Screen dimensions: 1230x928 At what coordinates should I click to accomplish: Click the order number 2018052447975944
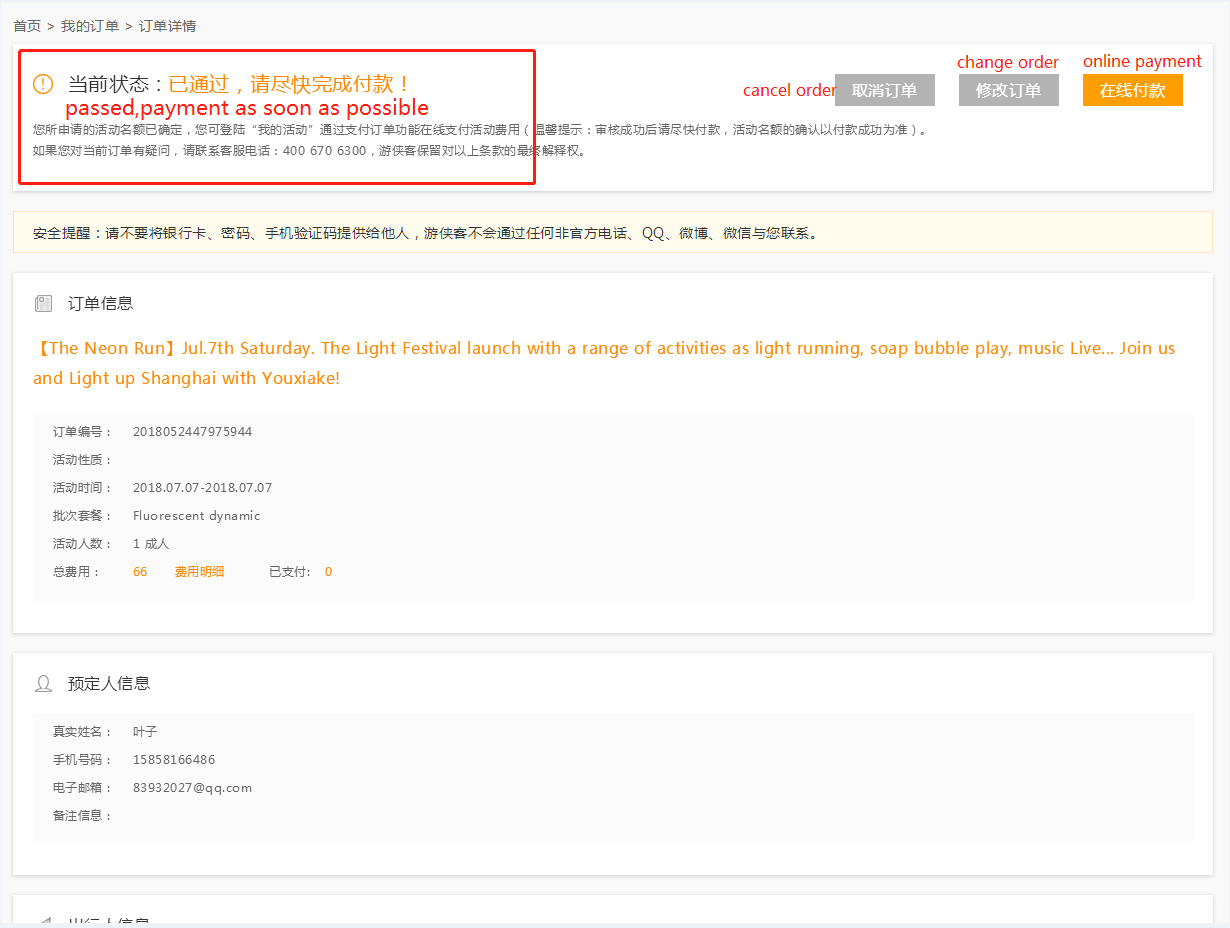pyautogui.click(x=192, y=432)
